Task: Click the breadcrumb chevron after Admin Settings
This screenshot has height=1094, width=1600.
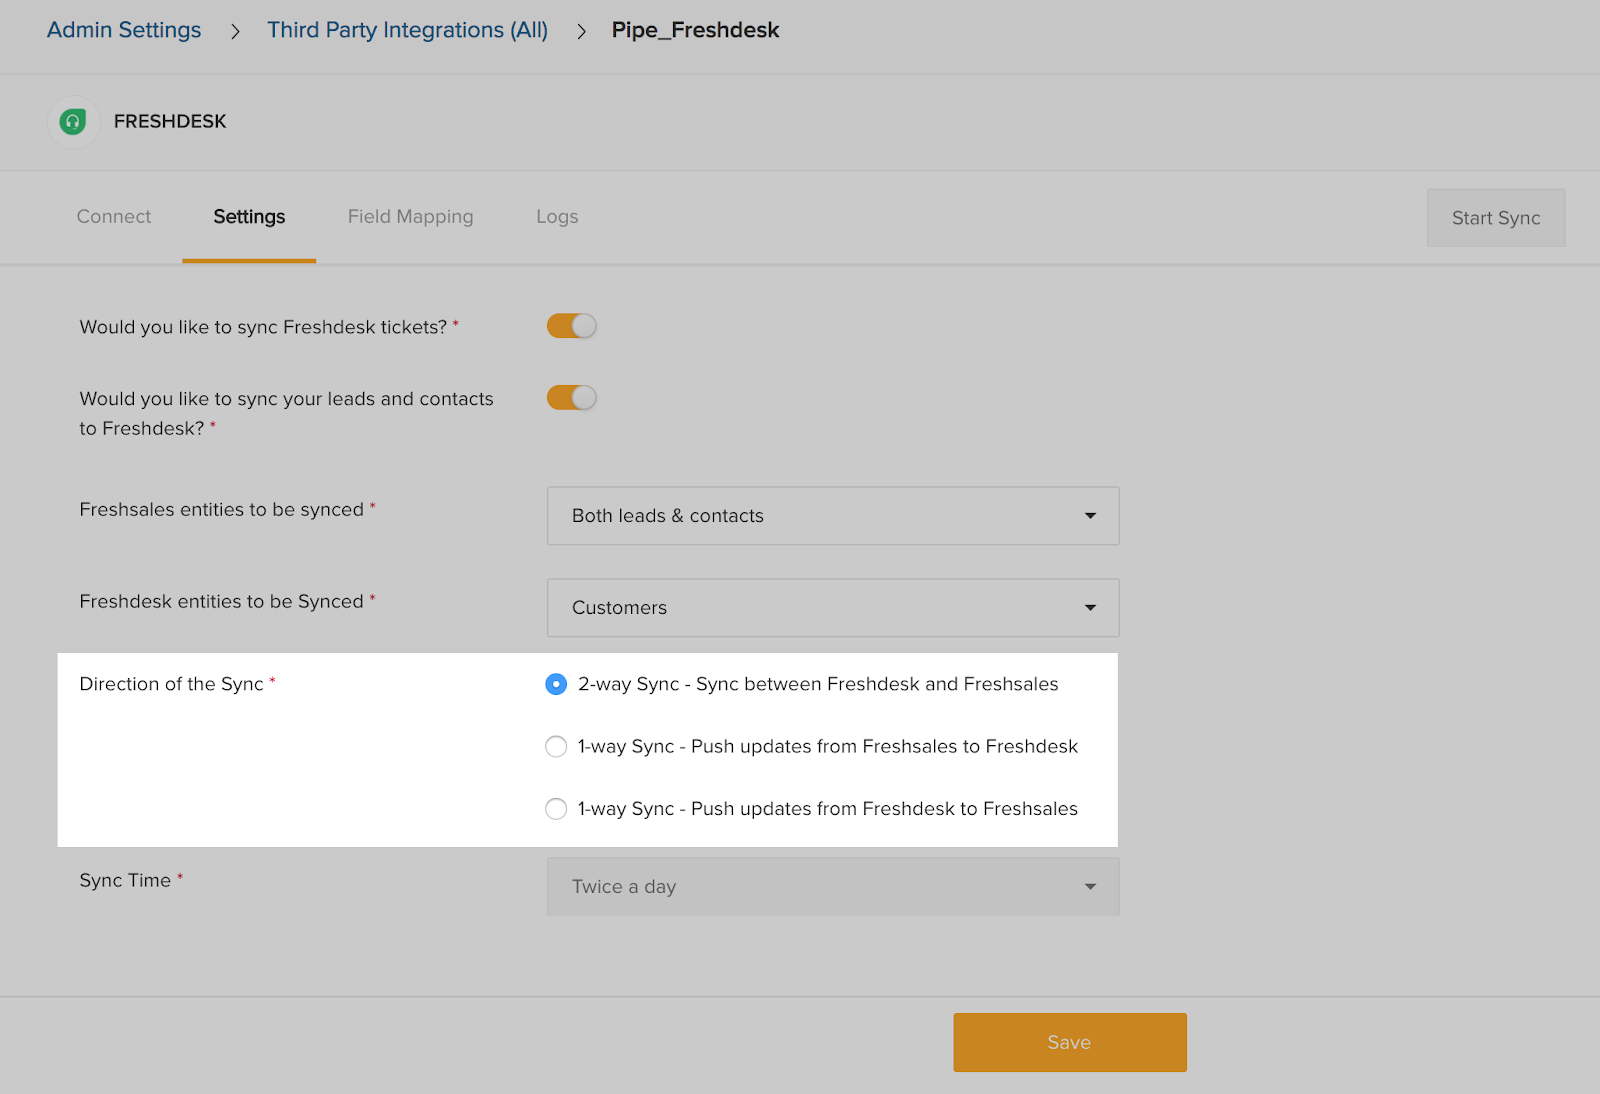Action: pyautogui.click(x=235, y=32)
